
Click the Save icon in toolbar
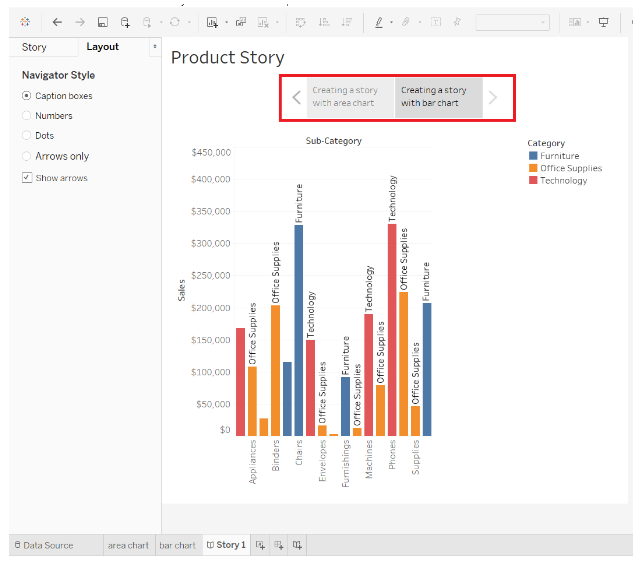click(x=102, y=22)
